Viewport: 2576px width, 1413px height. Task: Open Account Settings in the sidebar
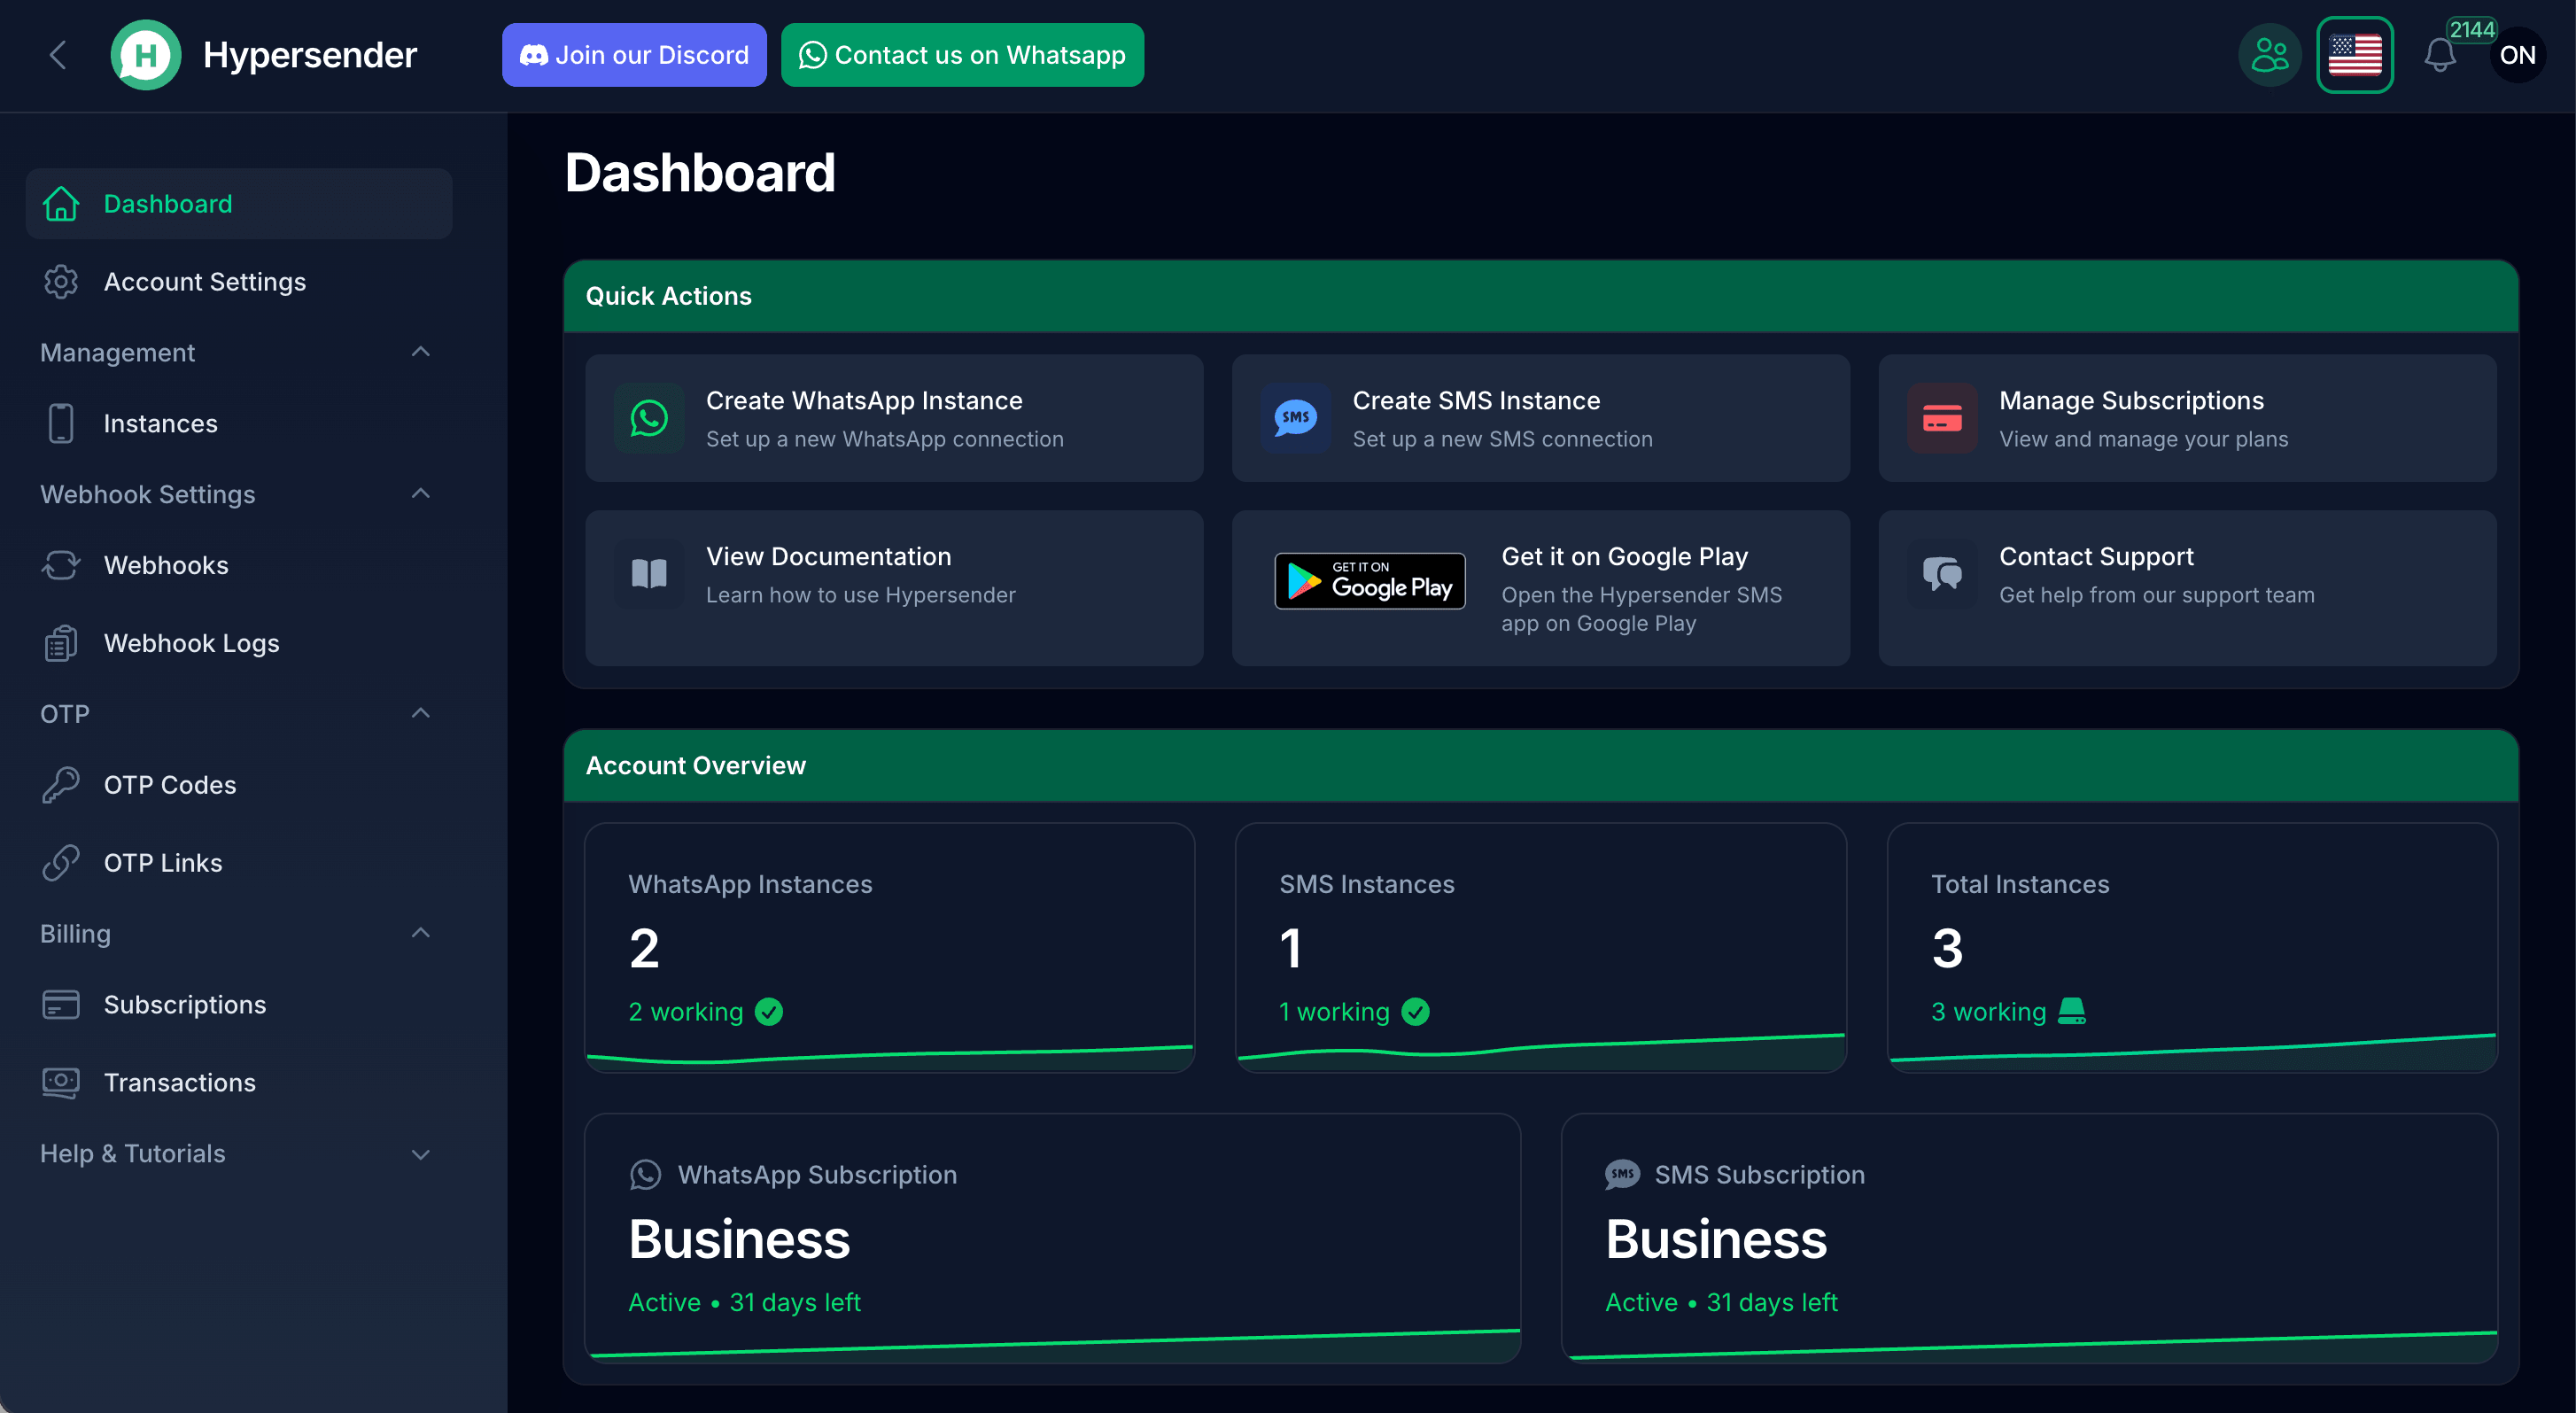(x=239, y=282)
